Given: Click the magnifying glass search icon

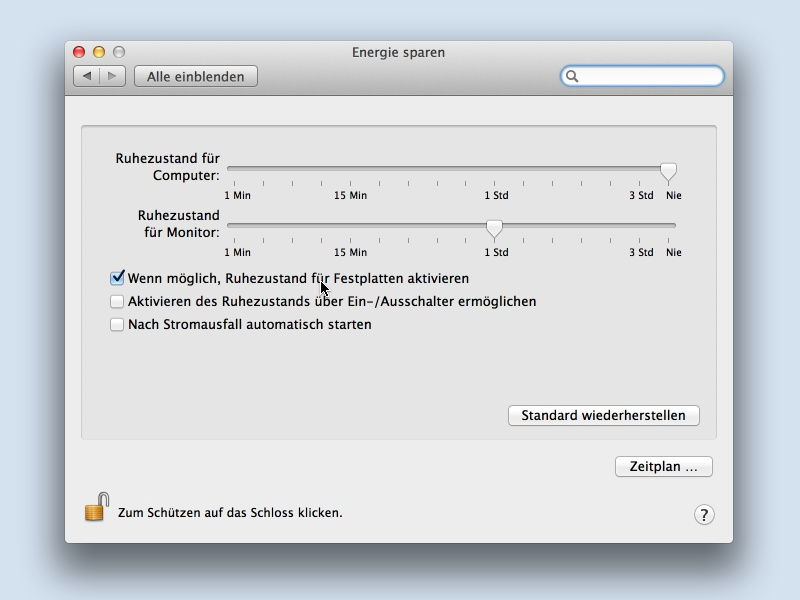Looking at the screenshot, I should coord(572,76).
